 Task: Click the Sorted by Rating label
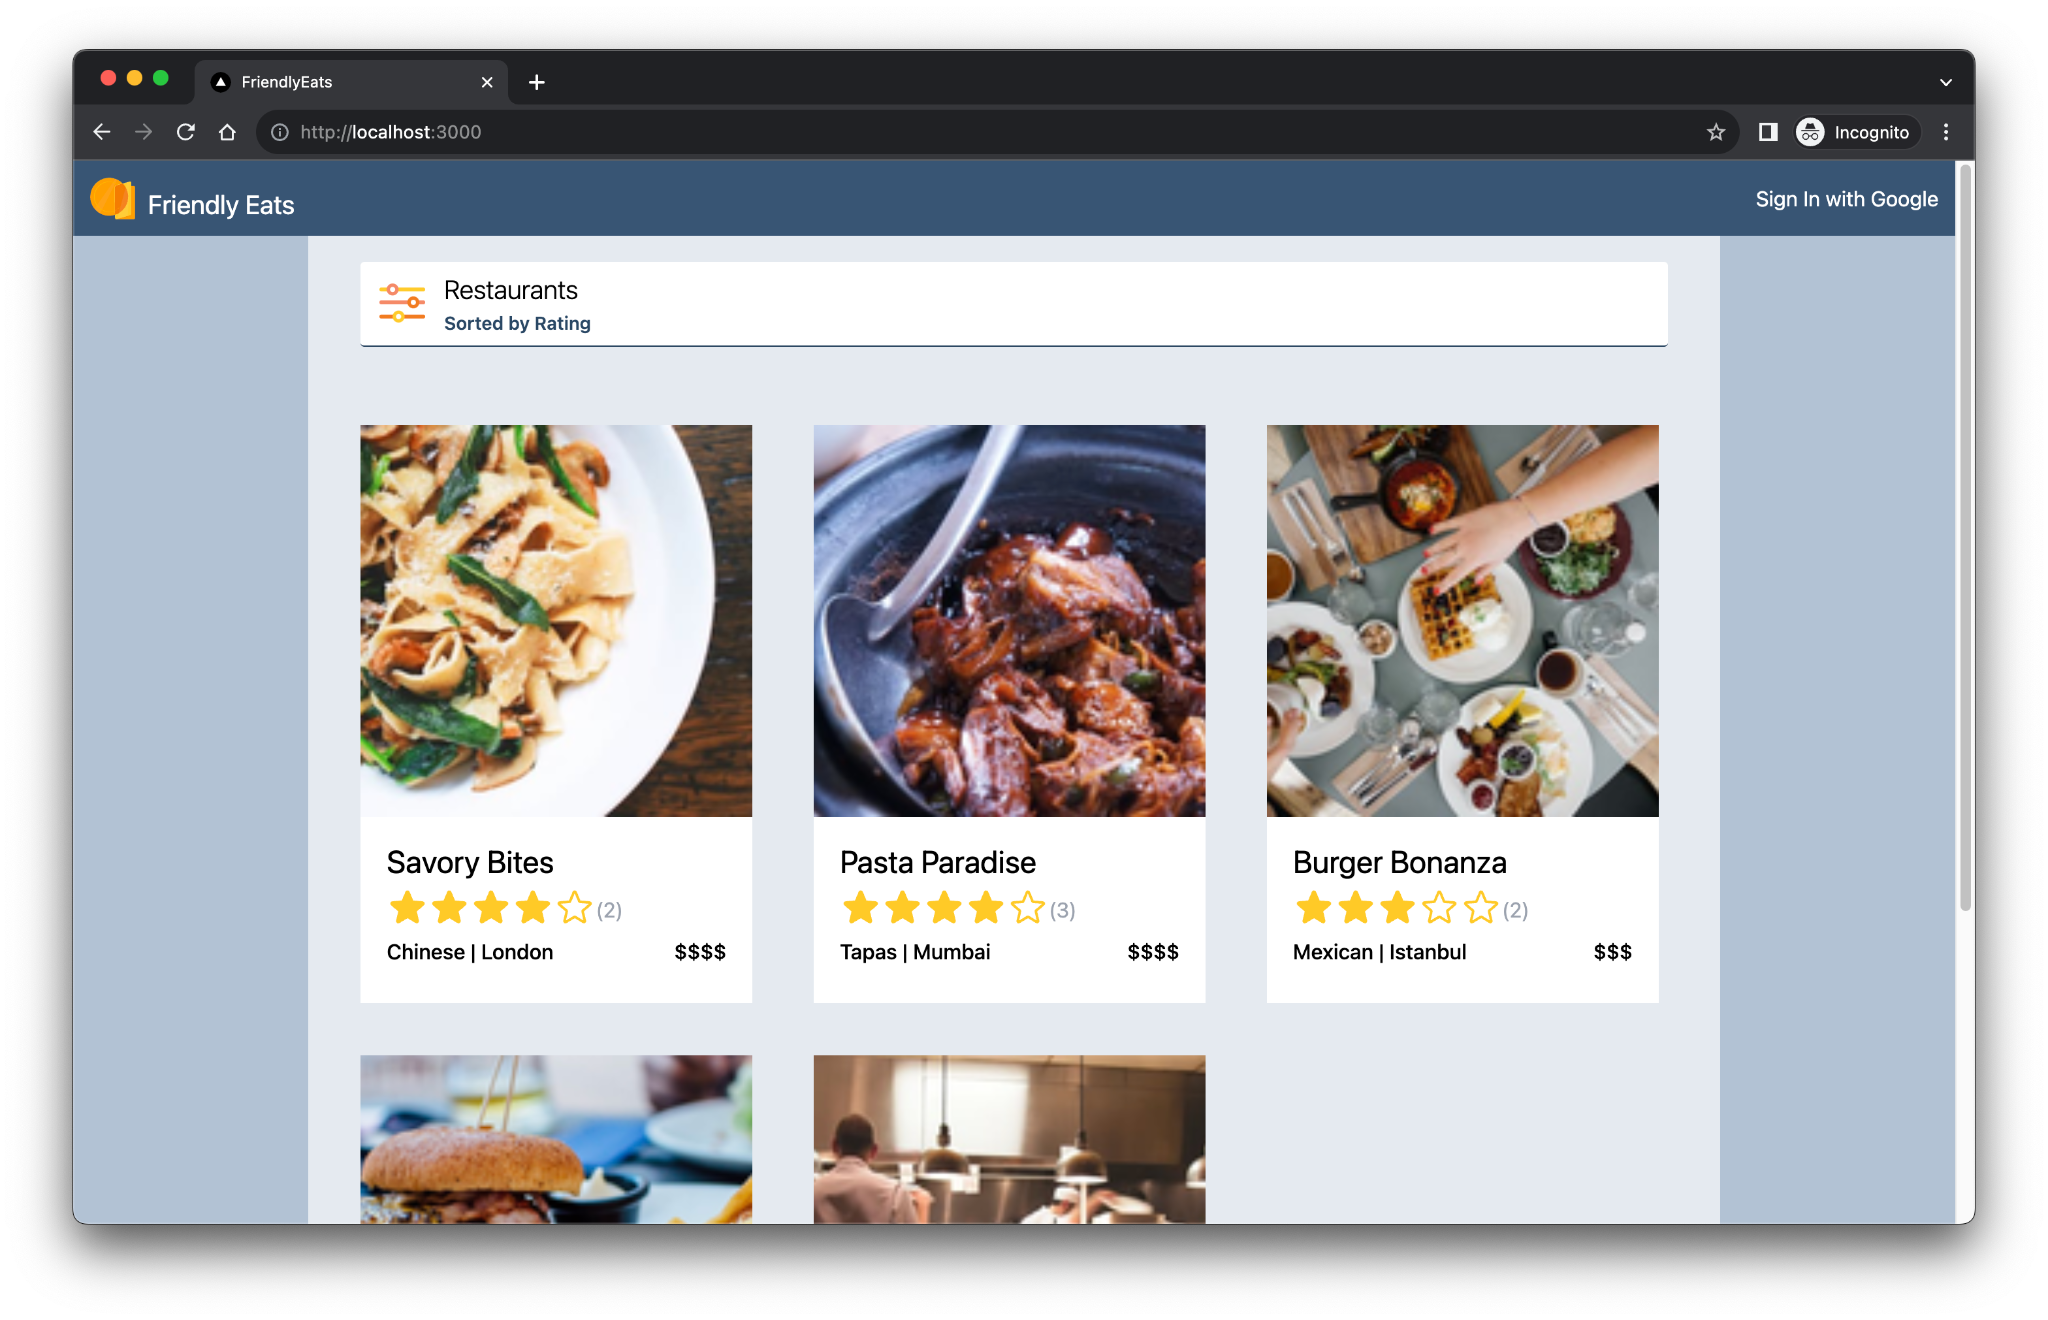[518, 323]
